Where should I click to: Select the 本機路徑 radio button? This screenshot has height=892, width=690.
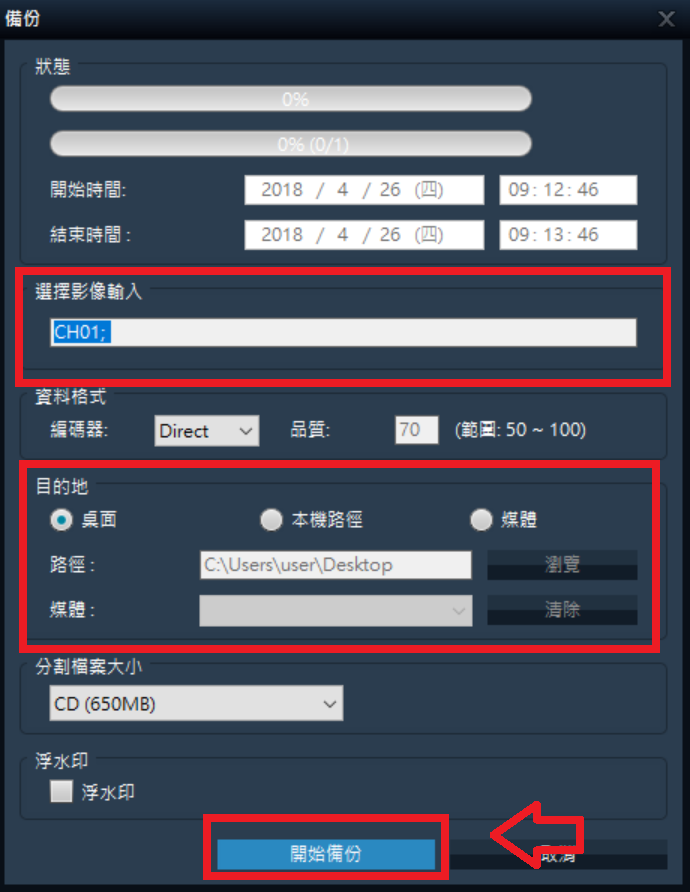click(271, 519)
